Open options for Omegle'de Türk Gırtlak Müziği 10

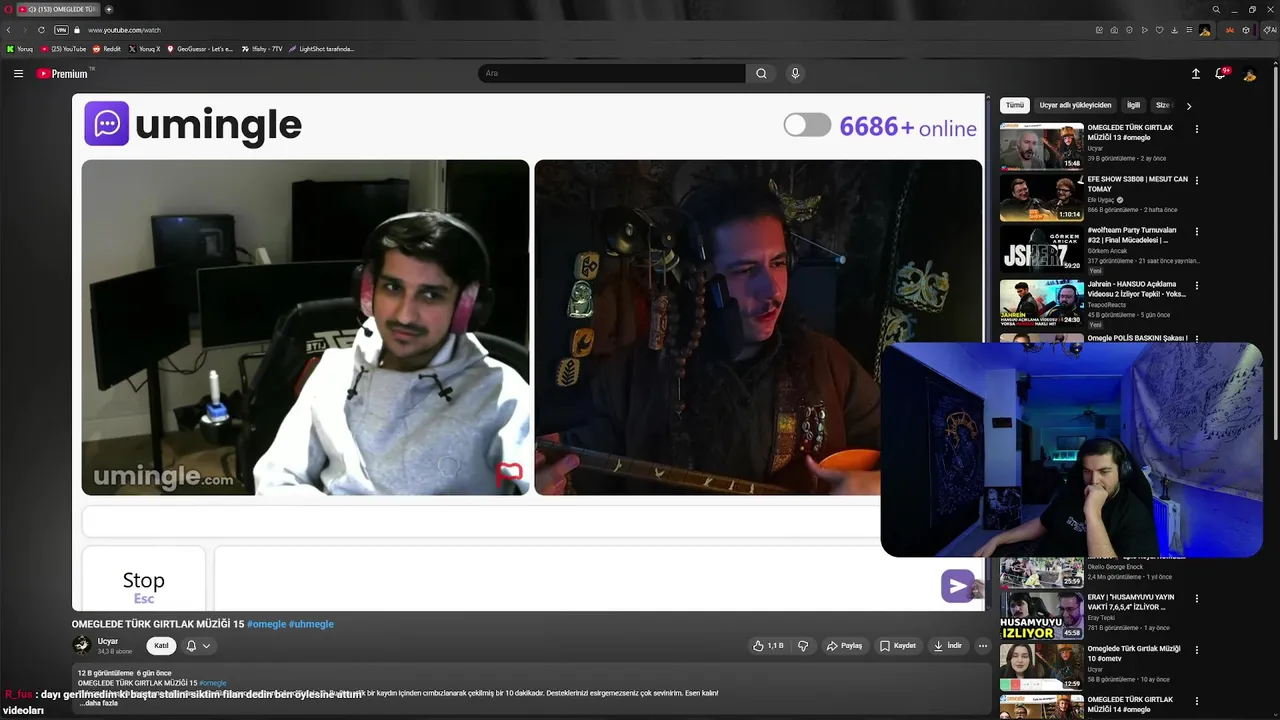coord(1196,649)
